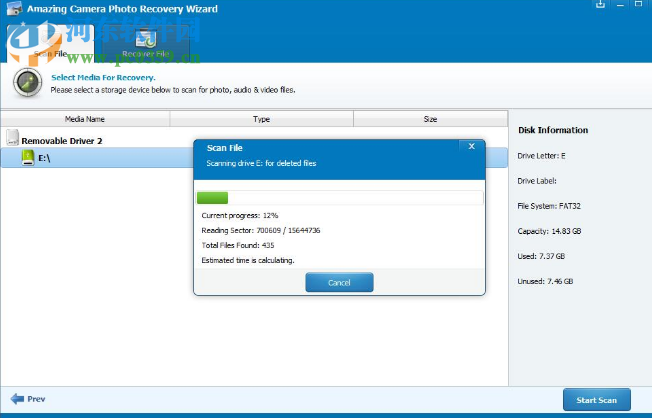Select the Removable Driver 2 entry

click(62, 141)
